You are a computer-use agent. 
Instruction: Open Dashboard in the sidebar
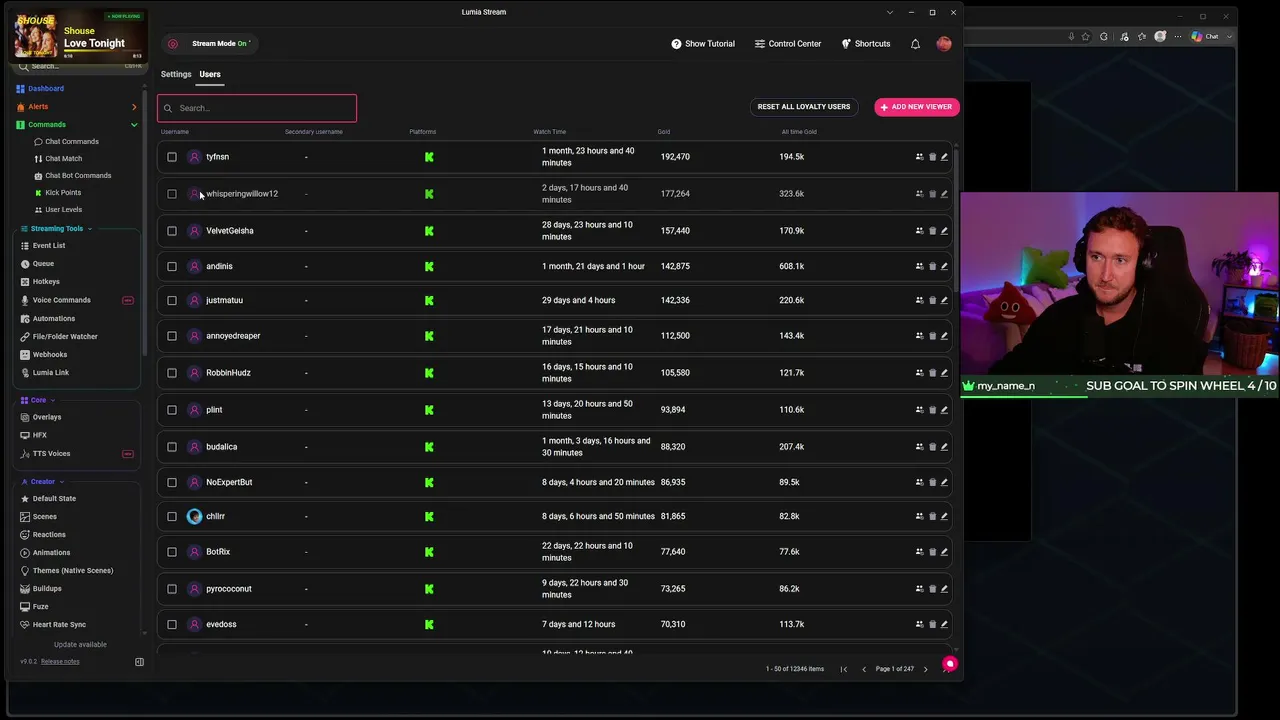tap(40, 89)
